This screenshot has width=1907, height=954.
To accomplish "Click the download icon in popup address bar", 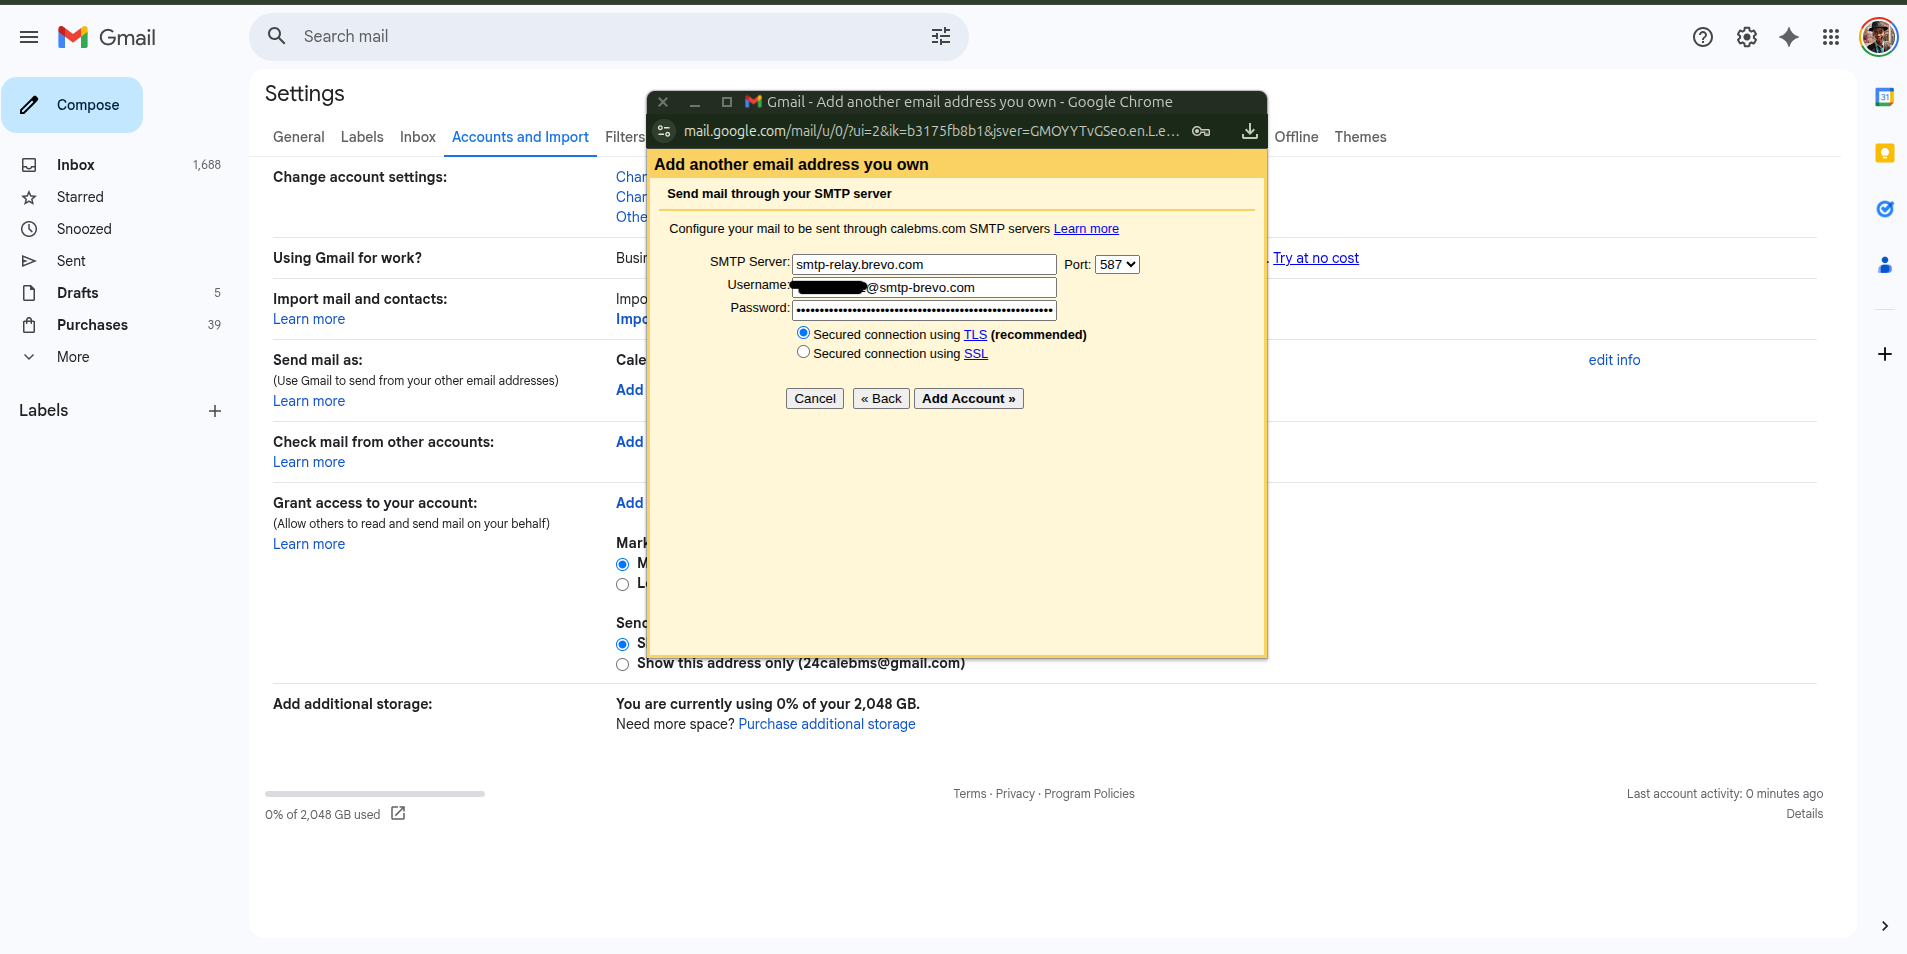I will tap(1250, 131).
